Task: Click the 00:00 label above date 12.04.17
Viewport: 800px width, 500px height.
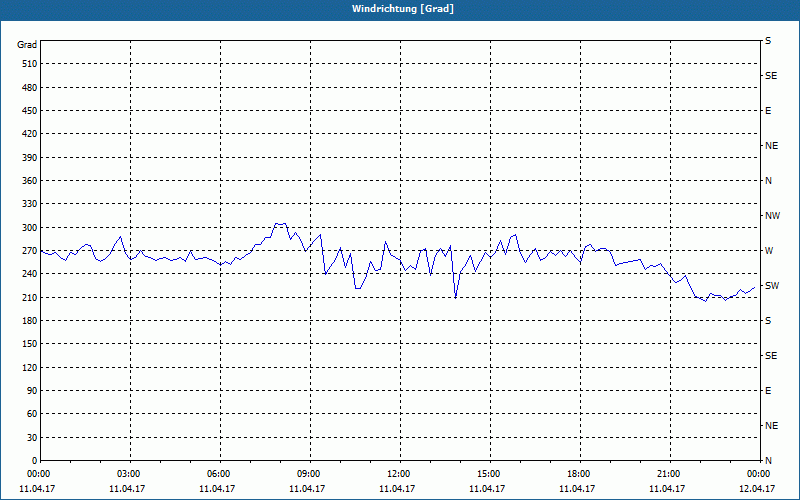Action: tap(760, 474)
